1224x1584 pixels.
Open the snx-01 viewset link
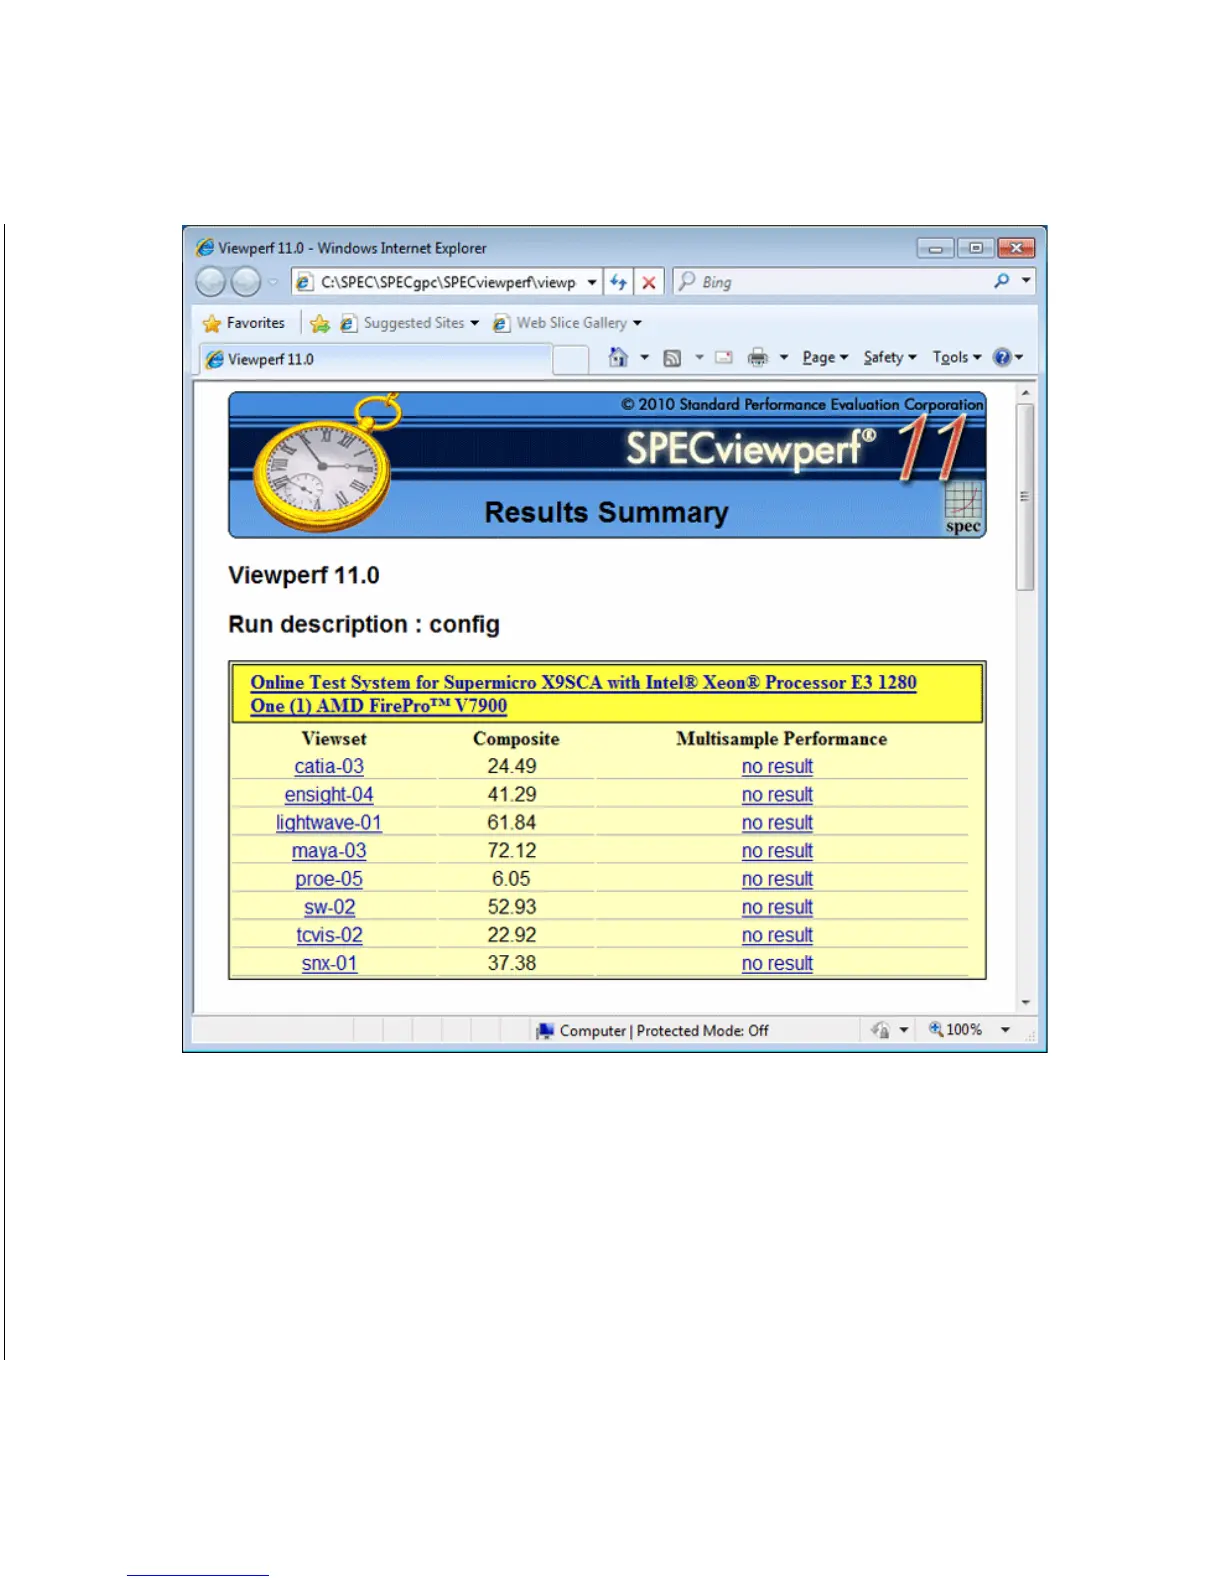click(x=329, y=963)
